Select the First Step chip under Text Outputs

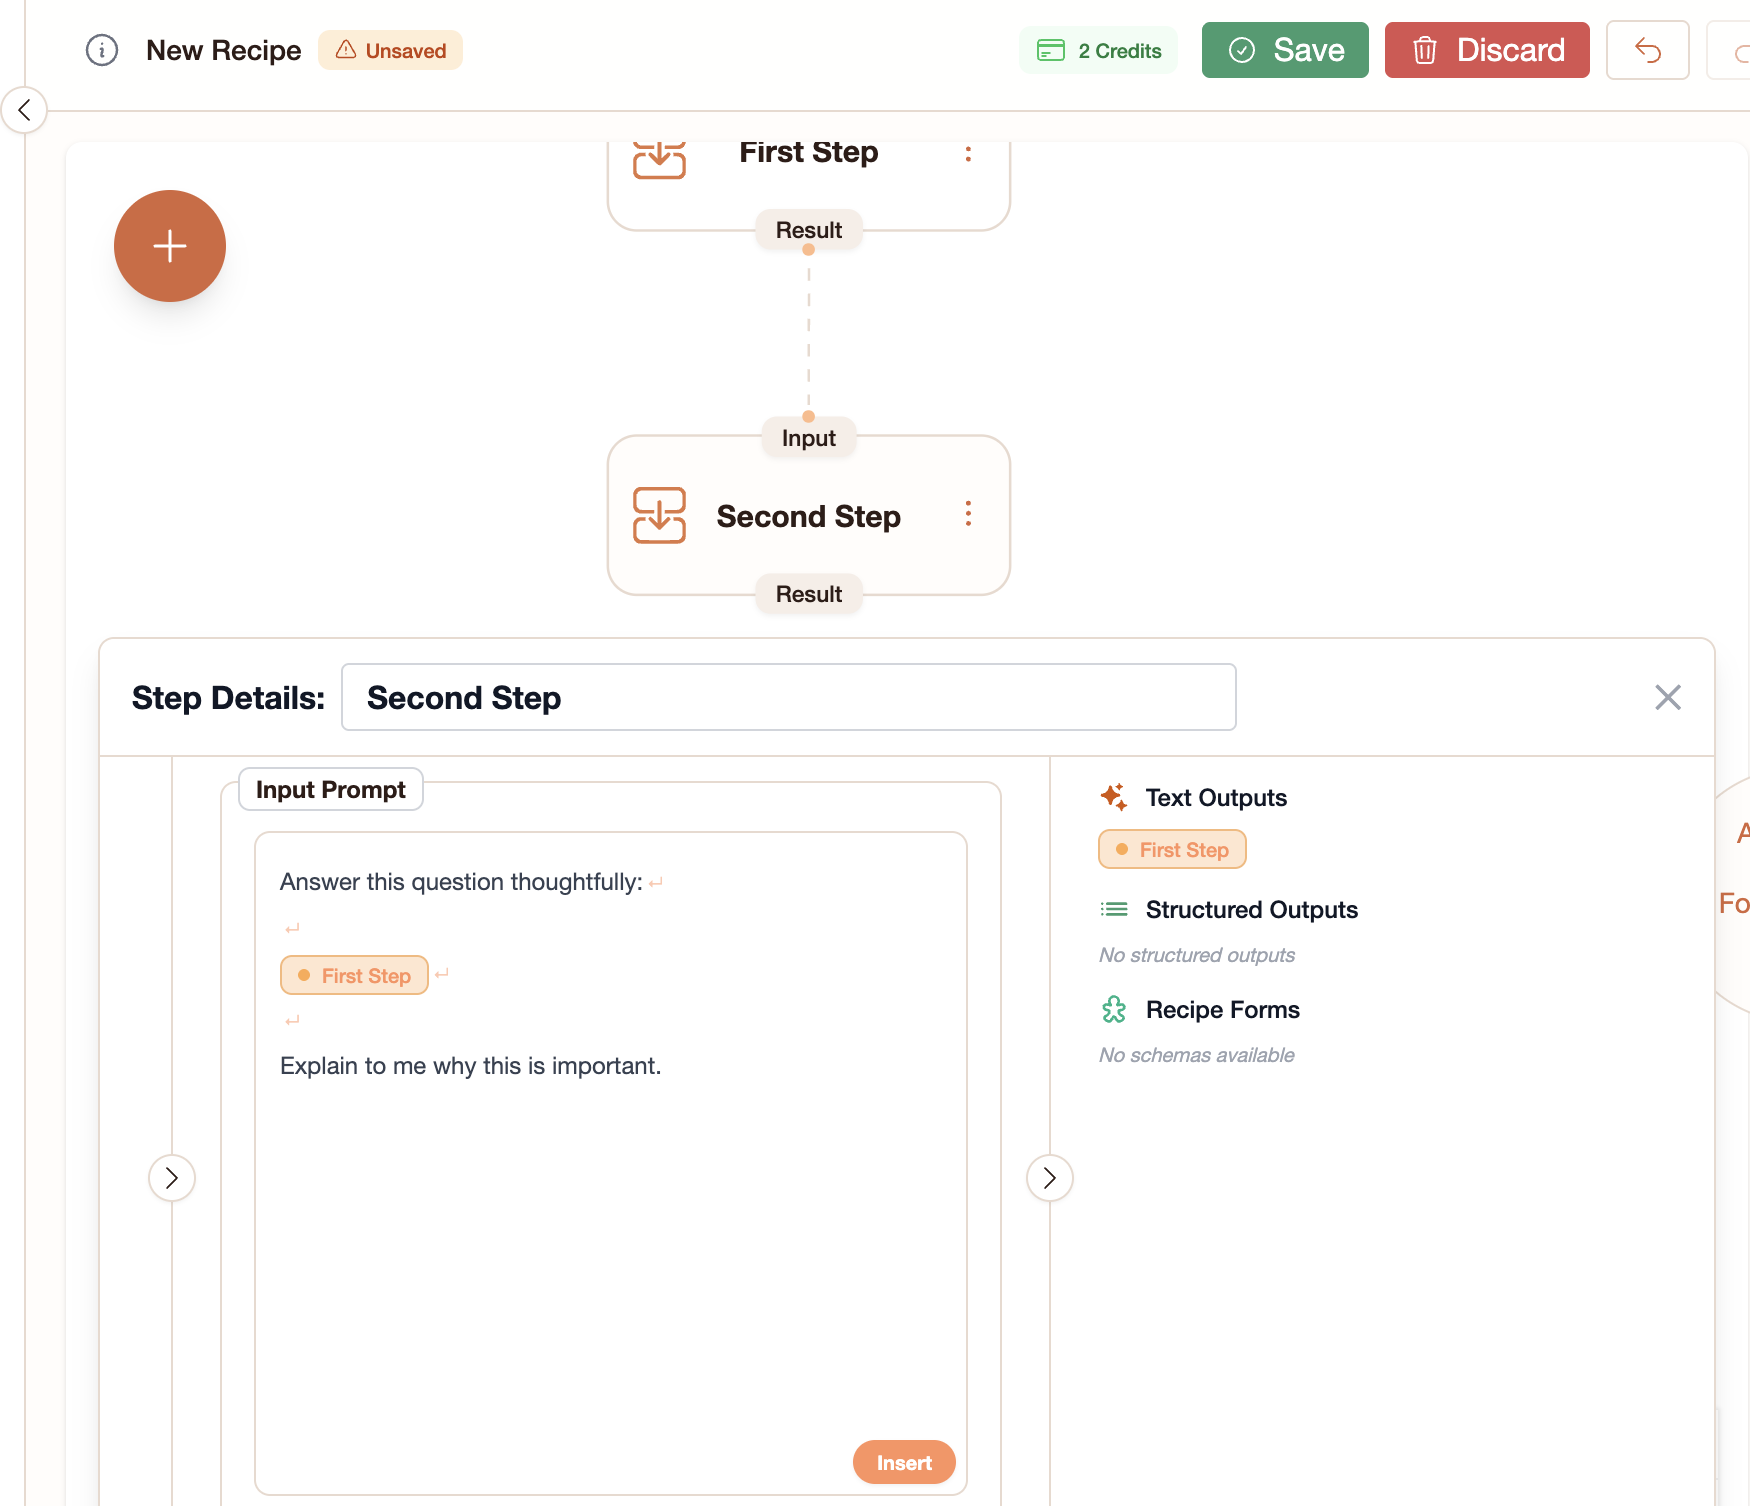1171,849
